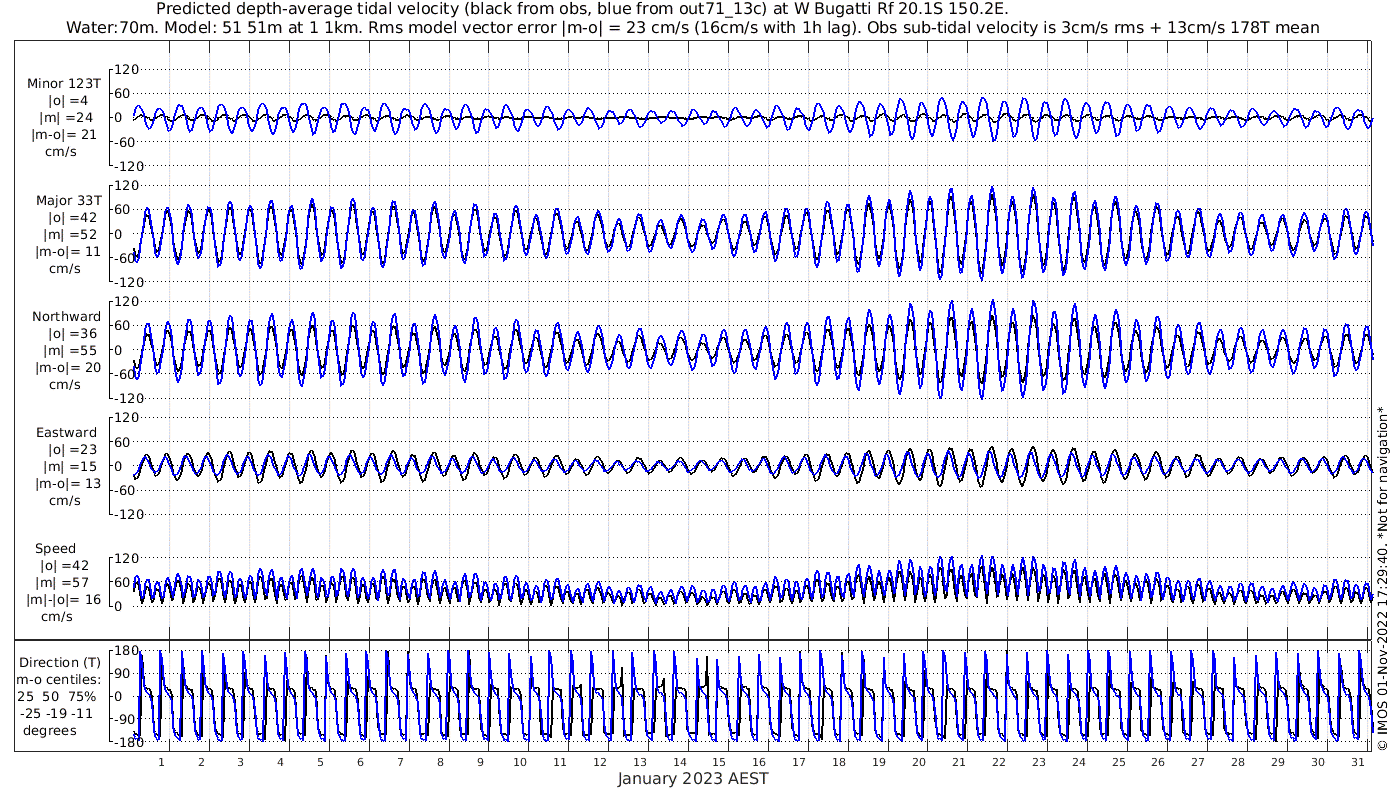Click the day '31' tick label
The width and height of the screenshot is (1400, 800).
pyautogui.click(x=1357, y=762)
